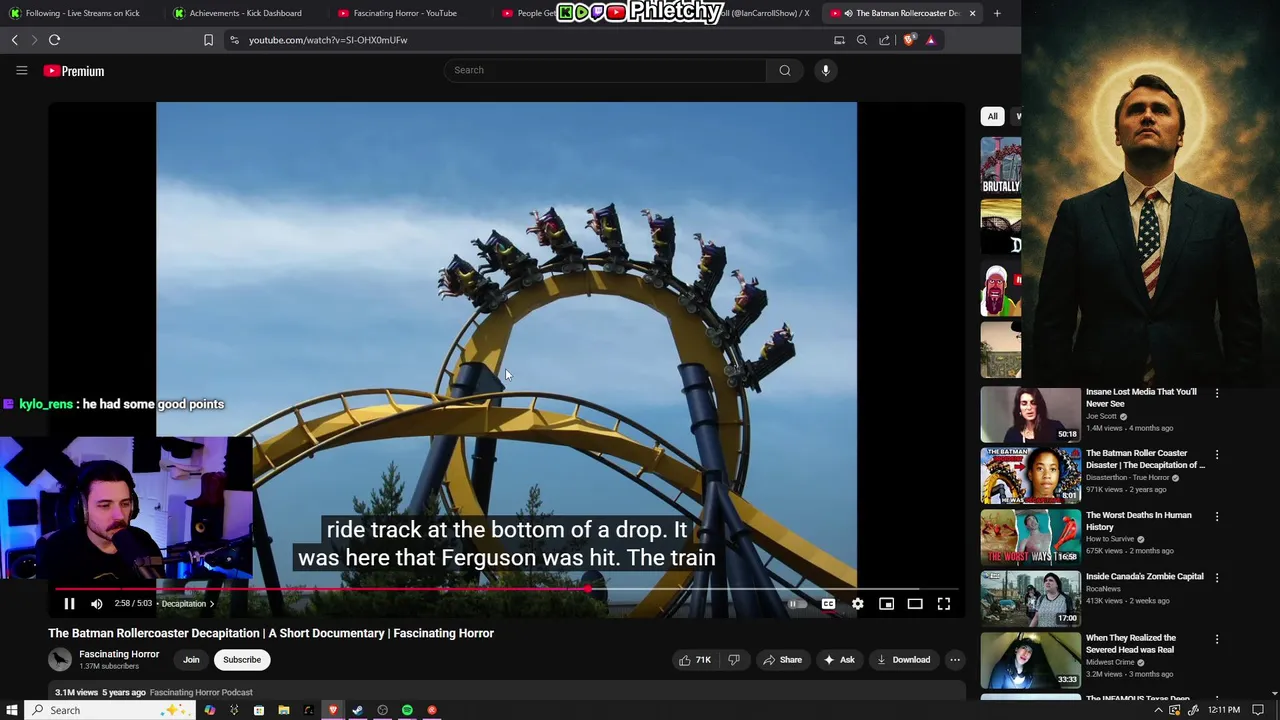
Task: Open the player settings gear
Action: 857,604
